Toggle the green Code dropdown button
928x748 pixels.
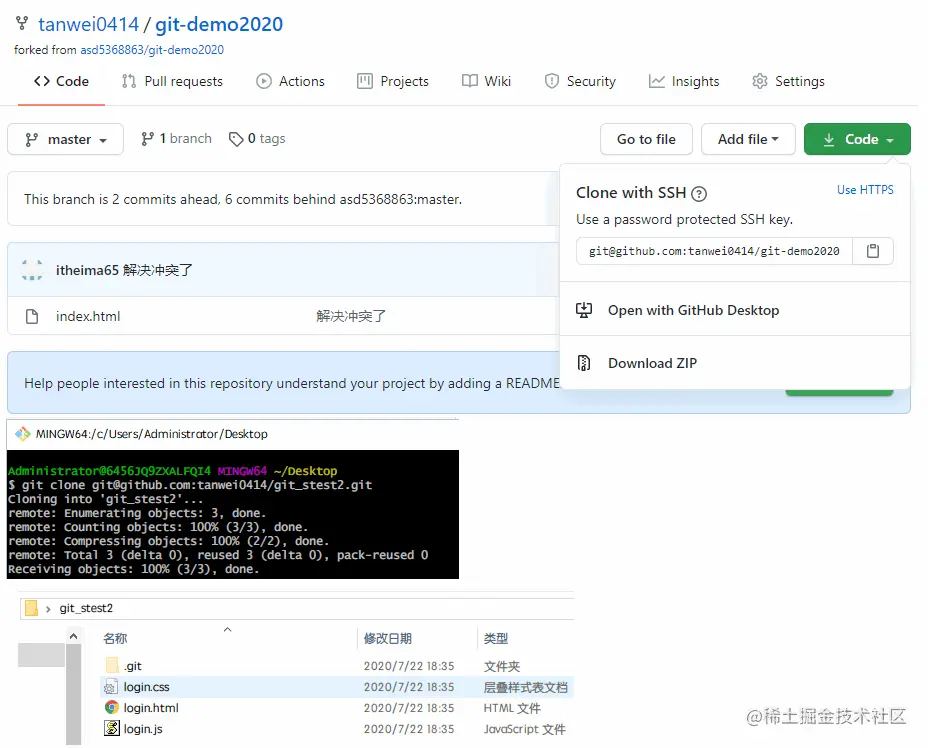point(857,140)
